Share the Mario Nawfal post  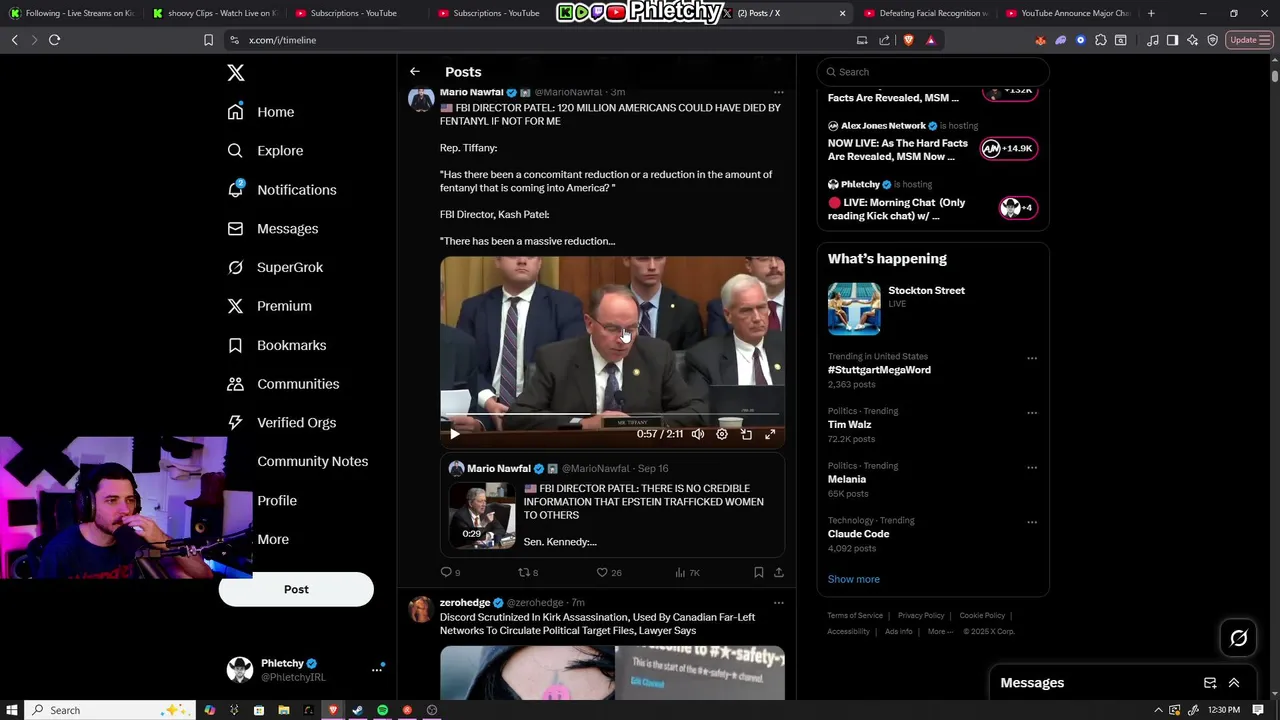click(778, 572)
